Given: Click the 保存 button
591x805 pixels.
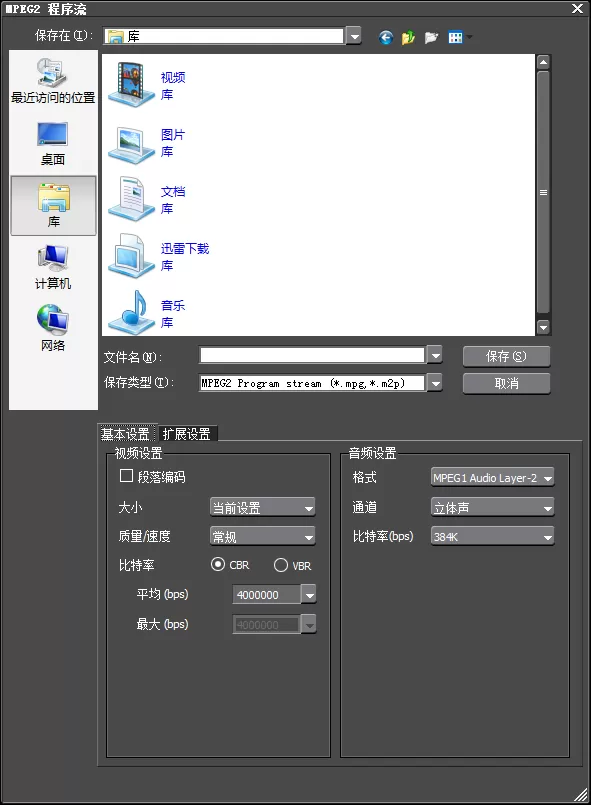Looking at the screenshot, I should click(x=506, y=356).
